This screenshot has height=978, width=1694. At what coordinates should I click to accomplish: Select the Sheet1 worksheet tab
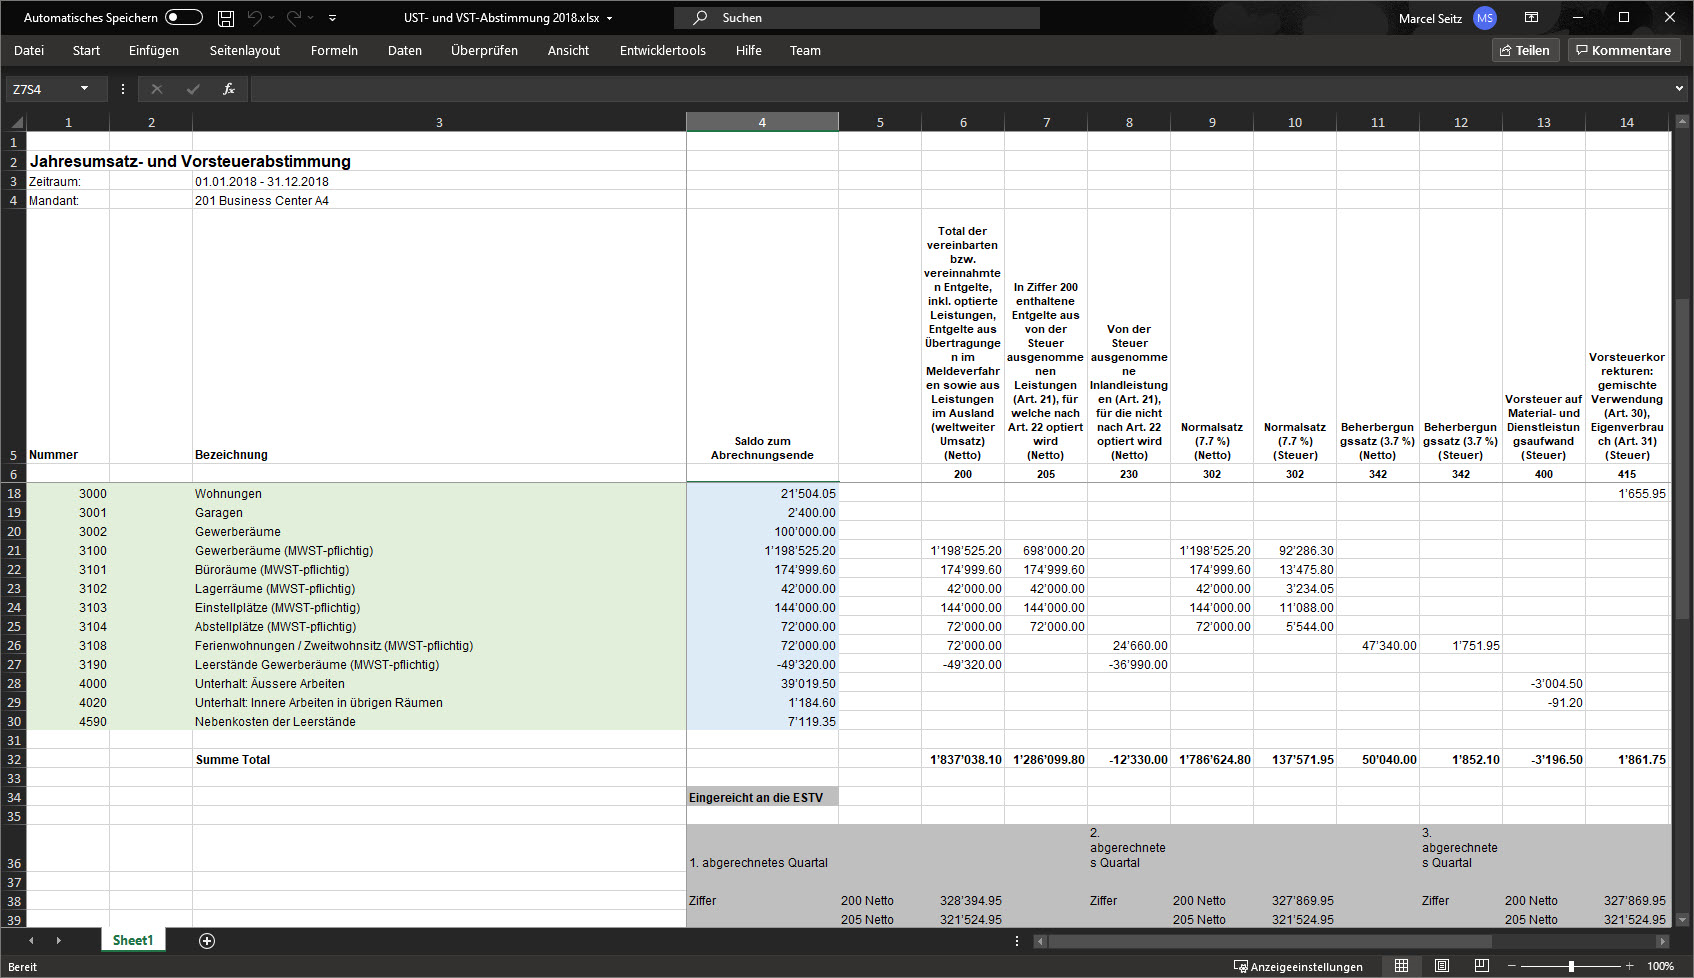coord(133,940)
